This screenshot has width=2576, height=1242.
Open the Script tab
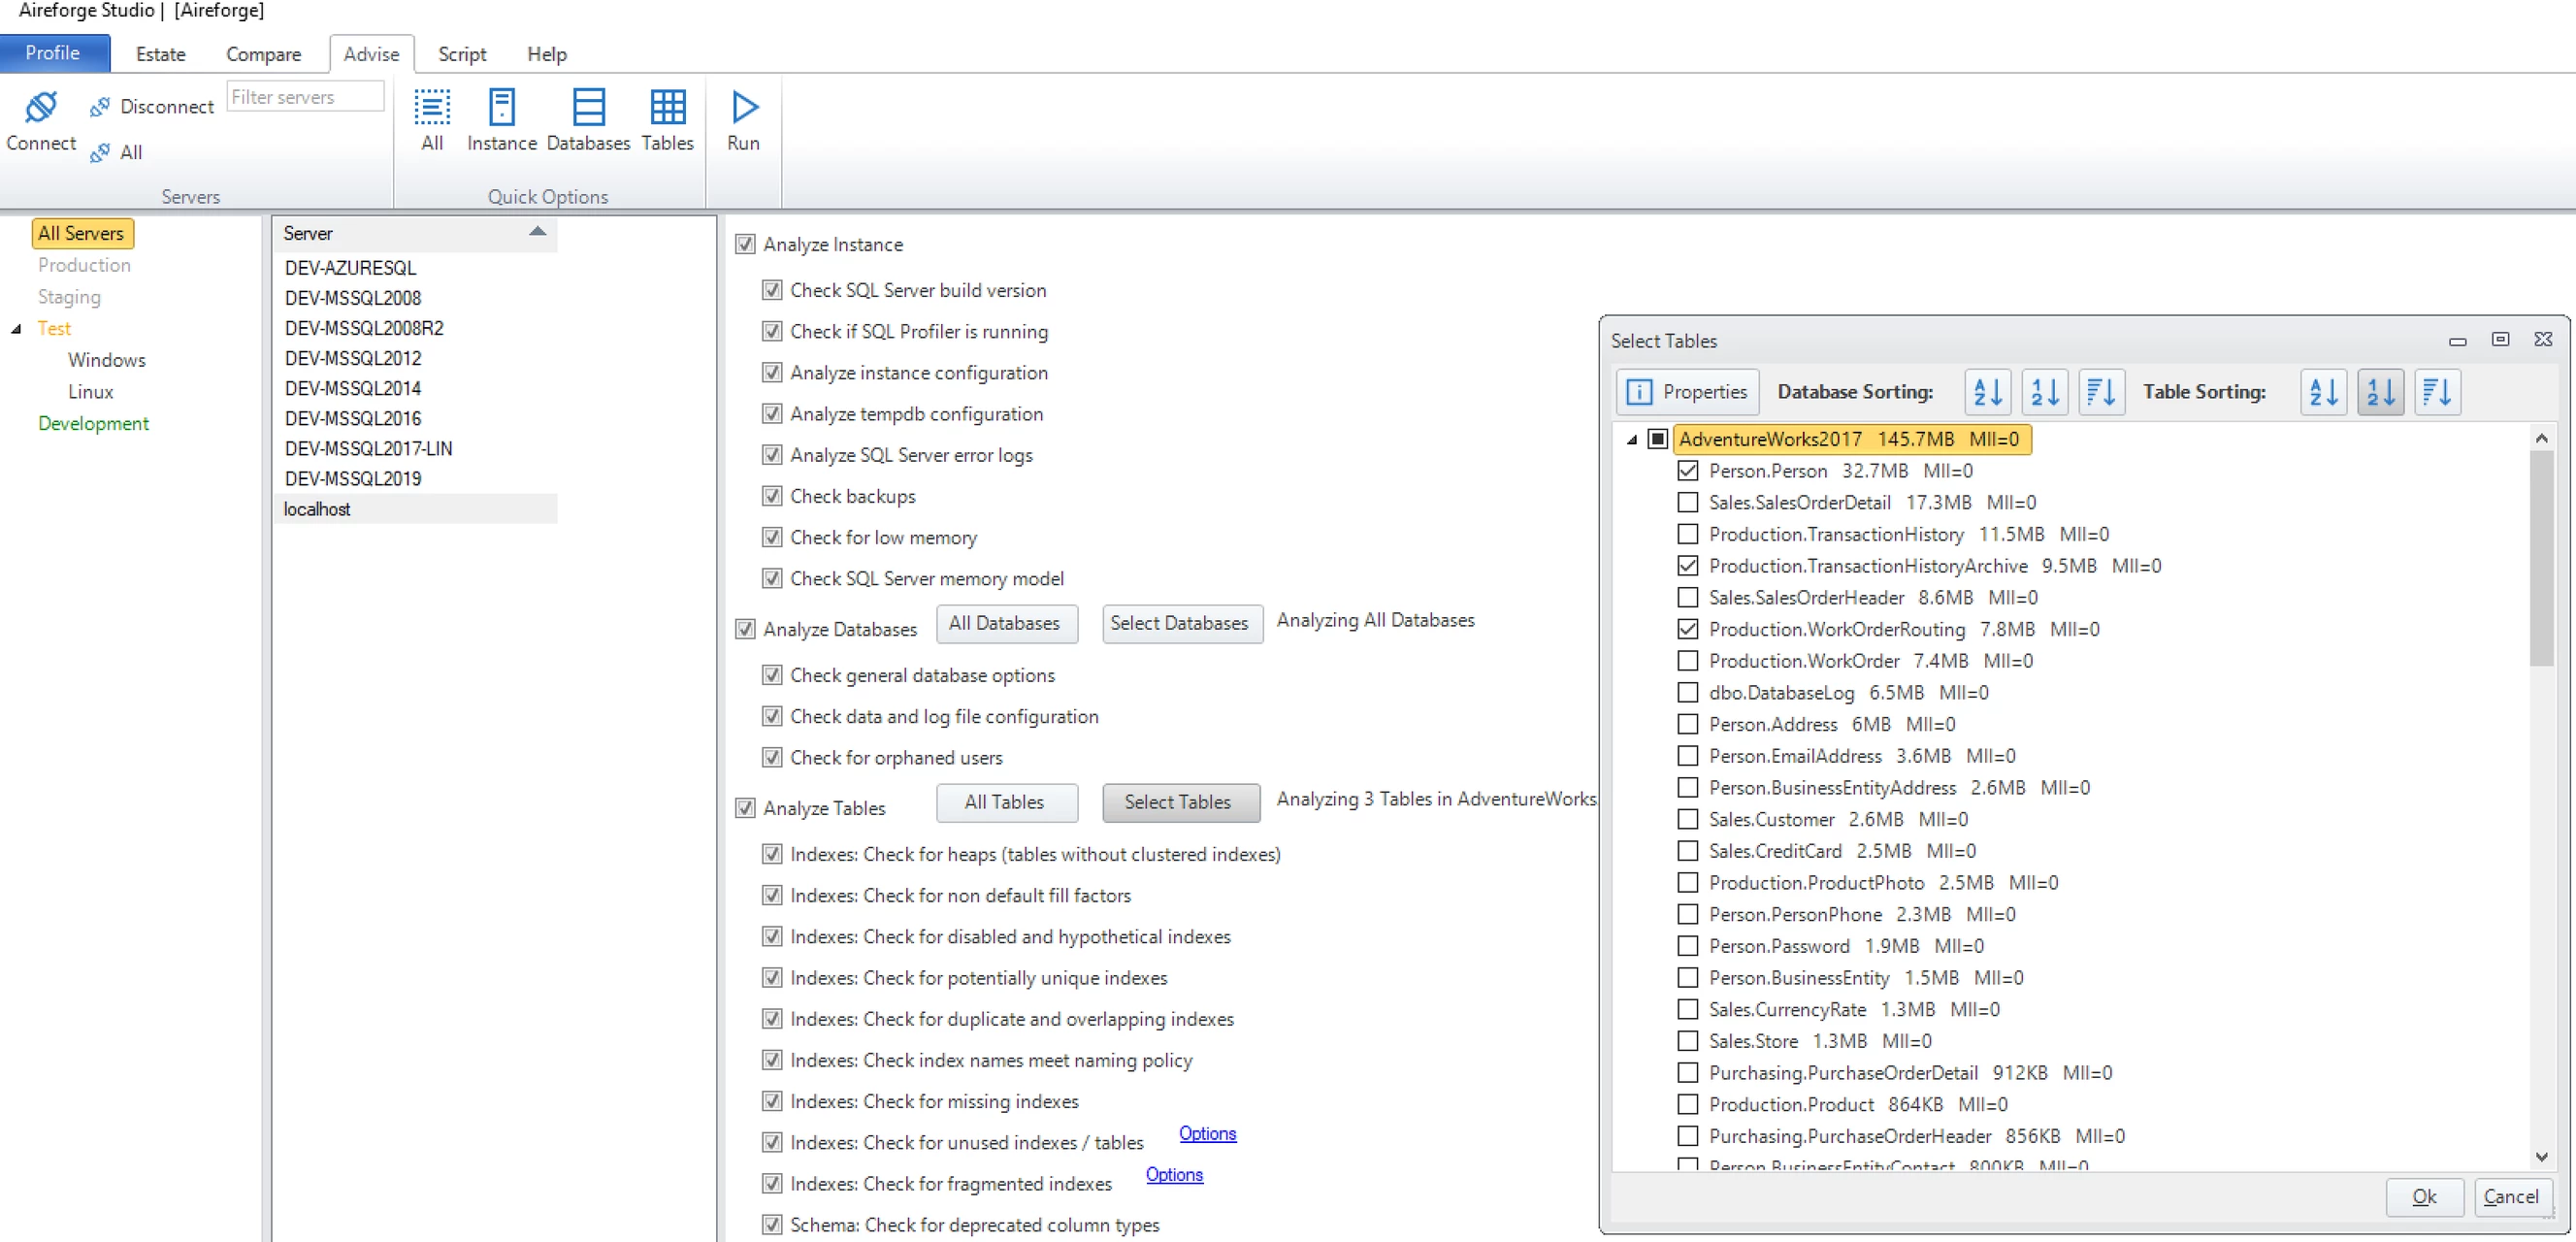[x=461, y=54]
